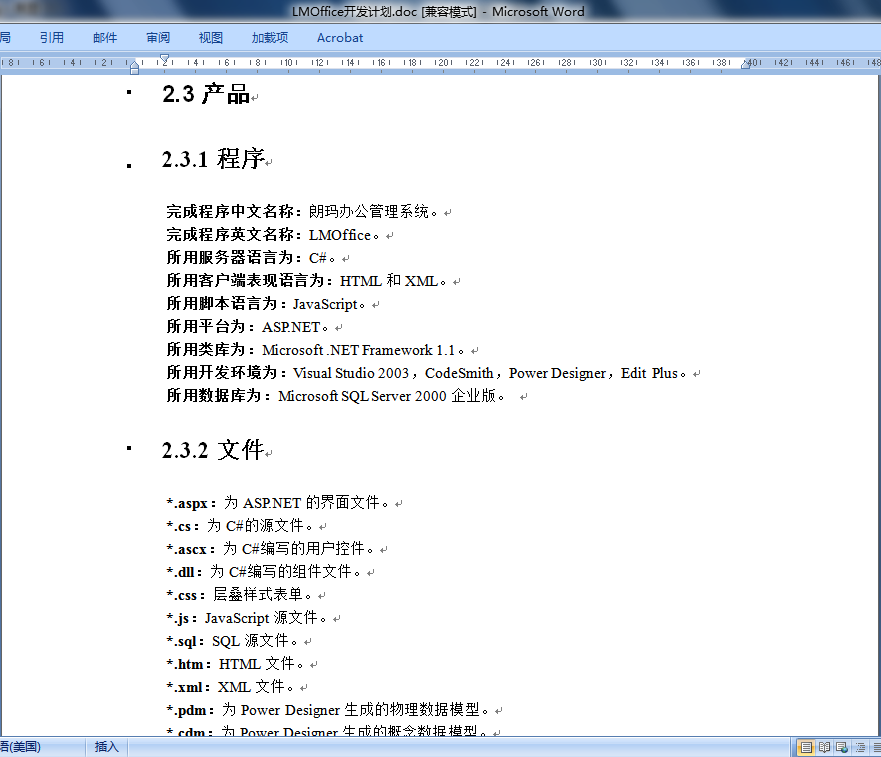The height and width of the screenshot is (757, 881).
Task: Click the line mentioning Microsoft SQL Server 2000 企业版
Action: pos(335,396)
